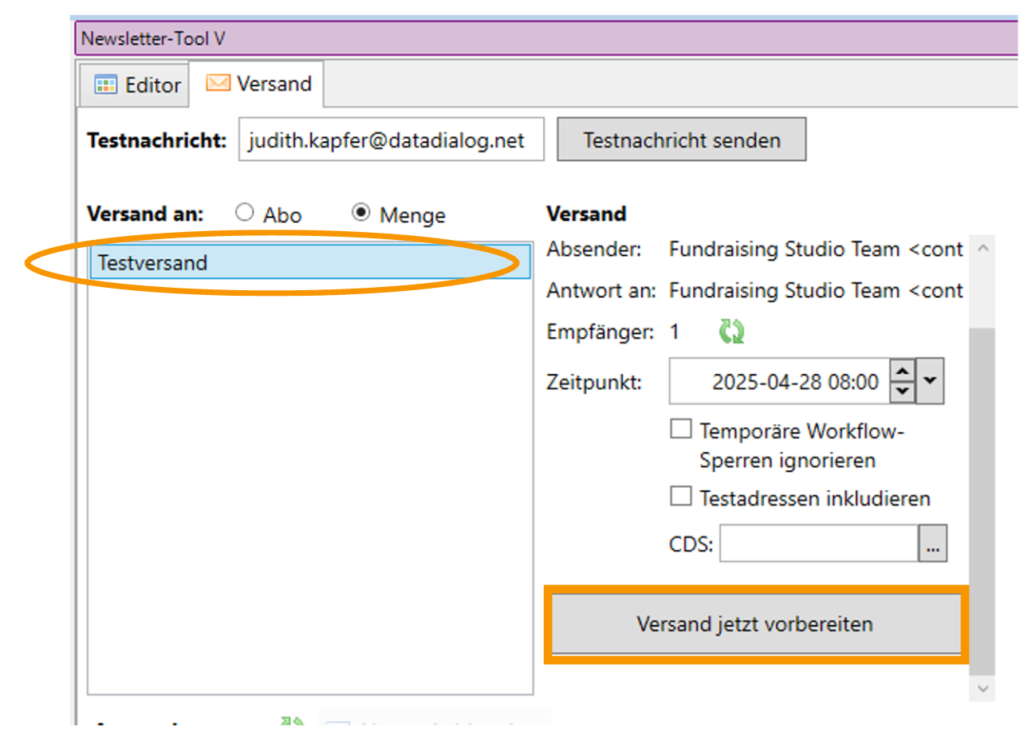1024x735 pixels.
Task: Enable Temporäre Workflow-Sperren ignorieren
Action: (x=681, y=428)
